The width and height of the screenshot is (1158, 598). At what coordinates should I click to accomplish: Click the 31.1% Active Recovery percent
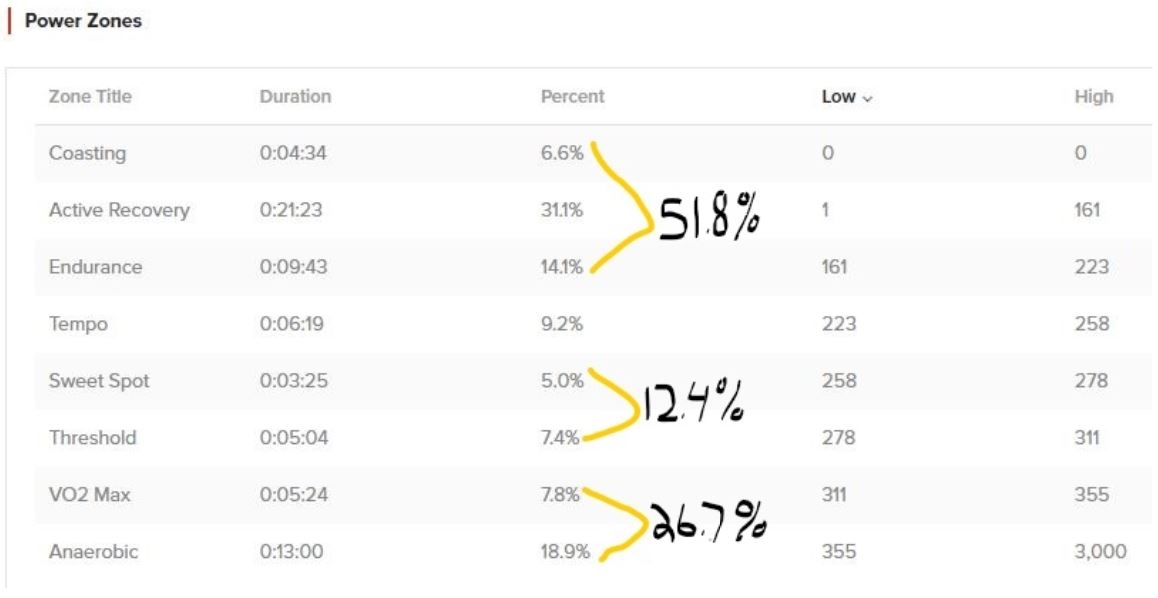562,210
